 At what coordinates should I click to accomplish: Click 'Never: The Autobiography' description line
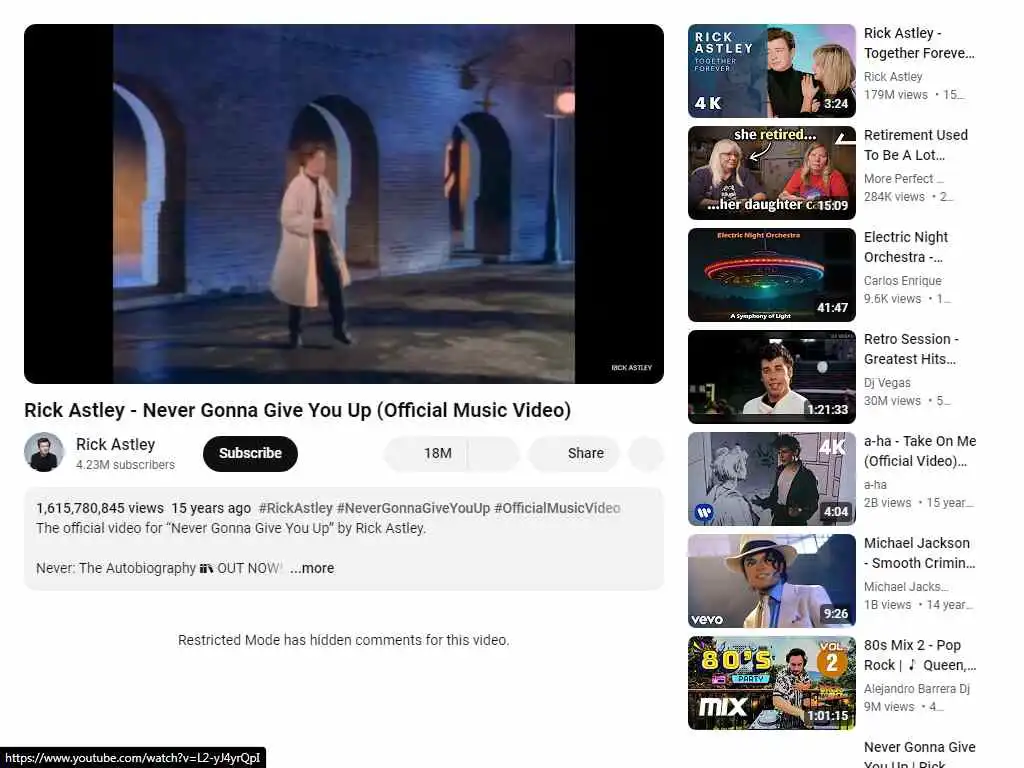pos(159,568)
